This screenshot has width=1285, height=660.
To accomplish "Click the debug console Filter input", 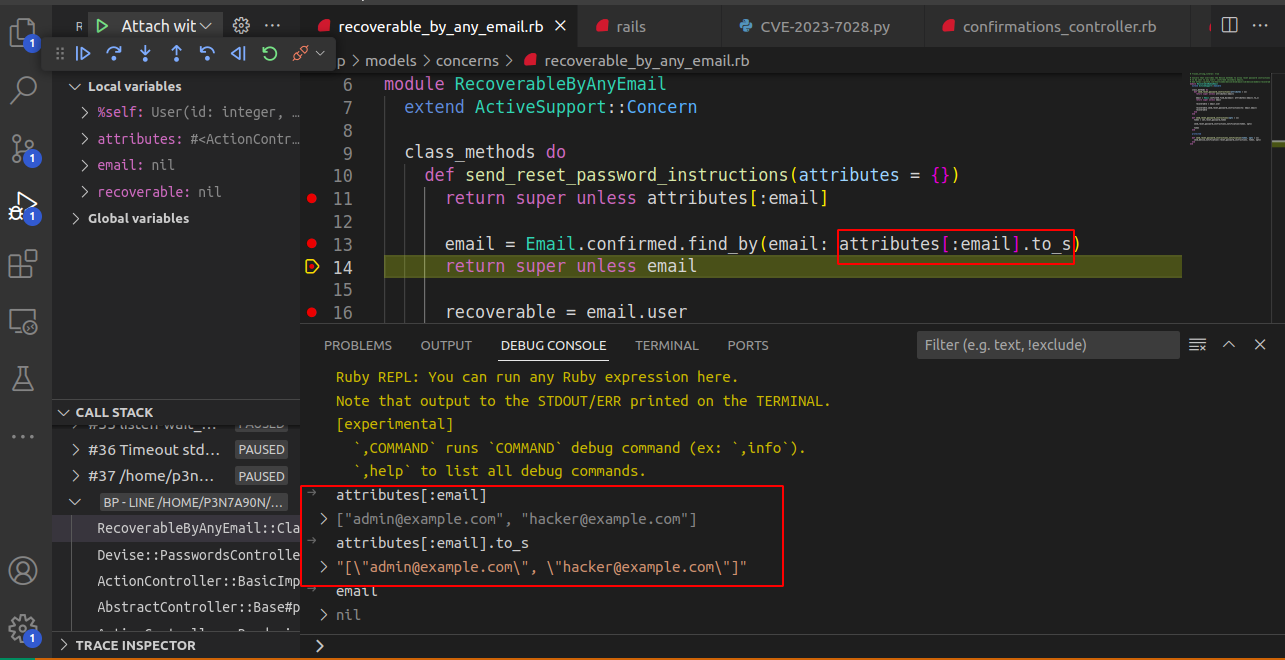I will [x=1048, y=345].
